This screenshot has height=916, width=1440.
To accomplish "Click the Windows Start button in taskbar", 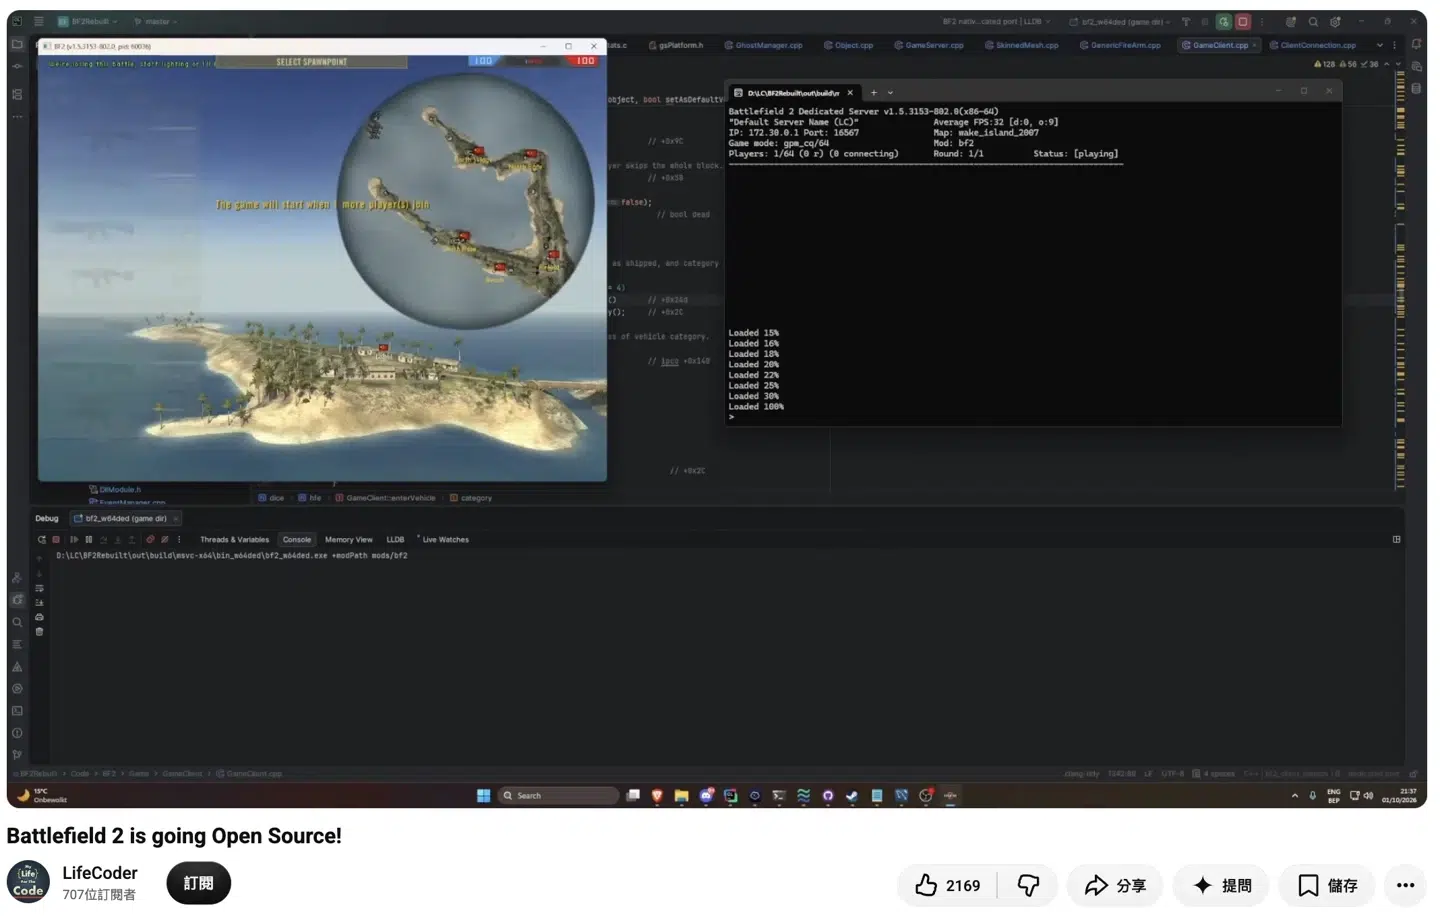I will click(483, 796).
